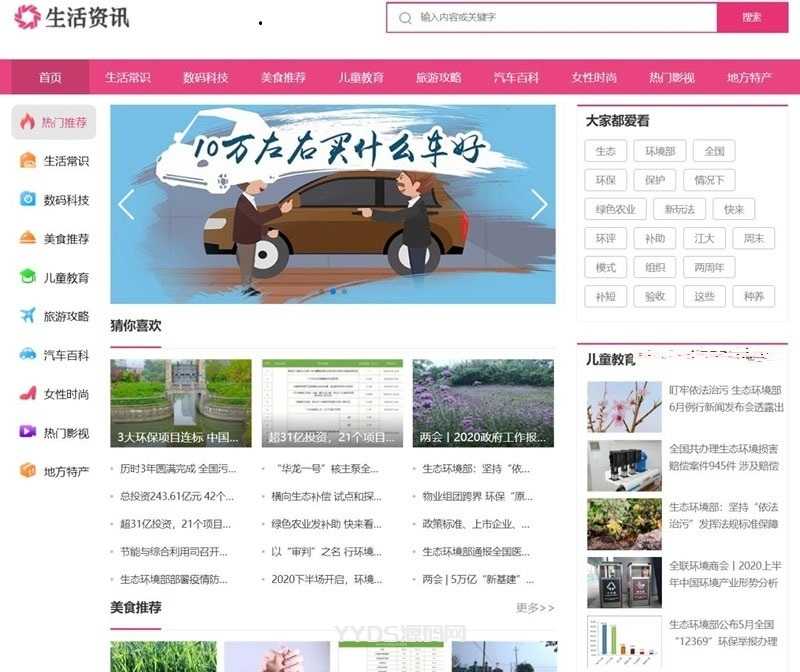This screenshot has height=672, width=800.
Task: Click the camera icon beside 数码科技
Action: [28, 199]
